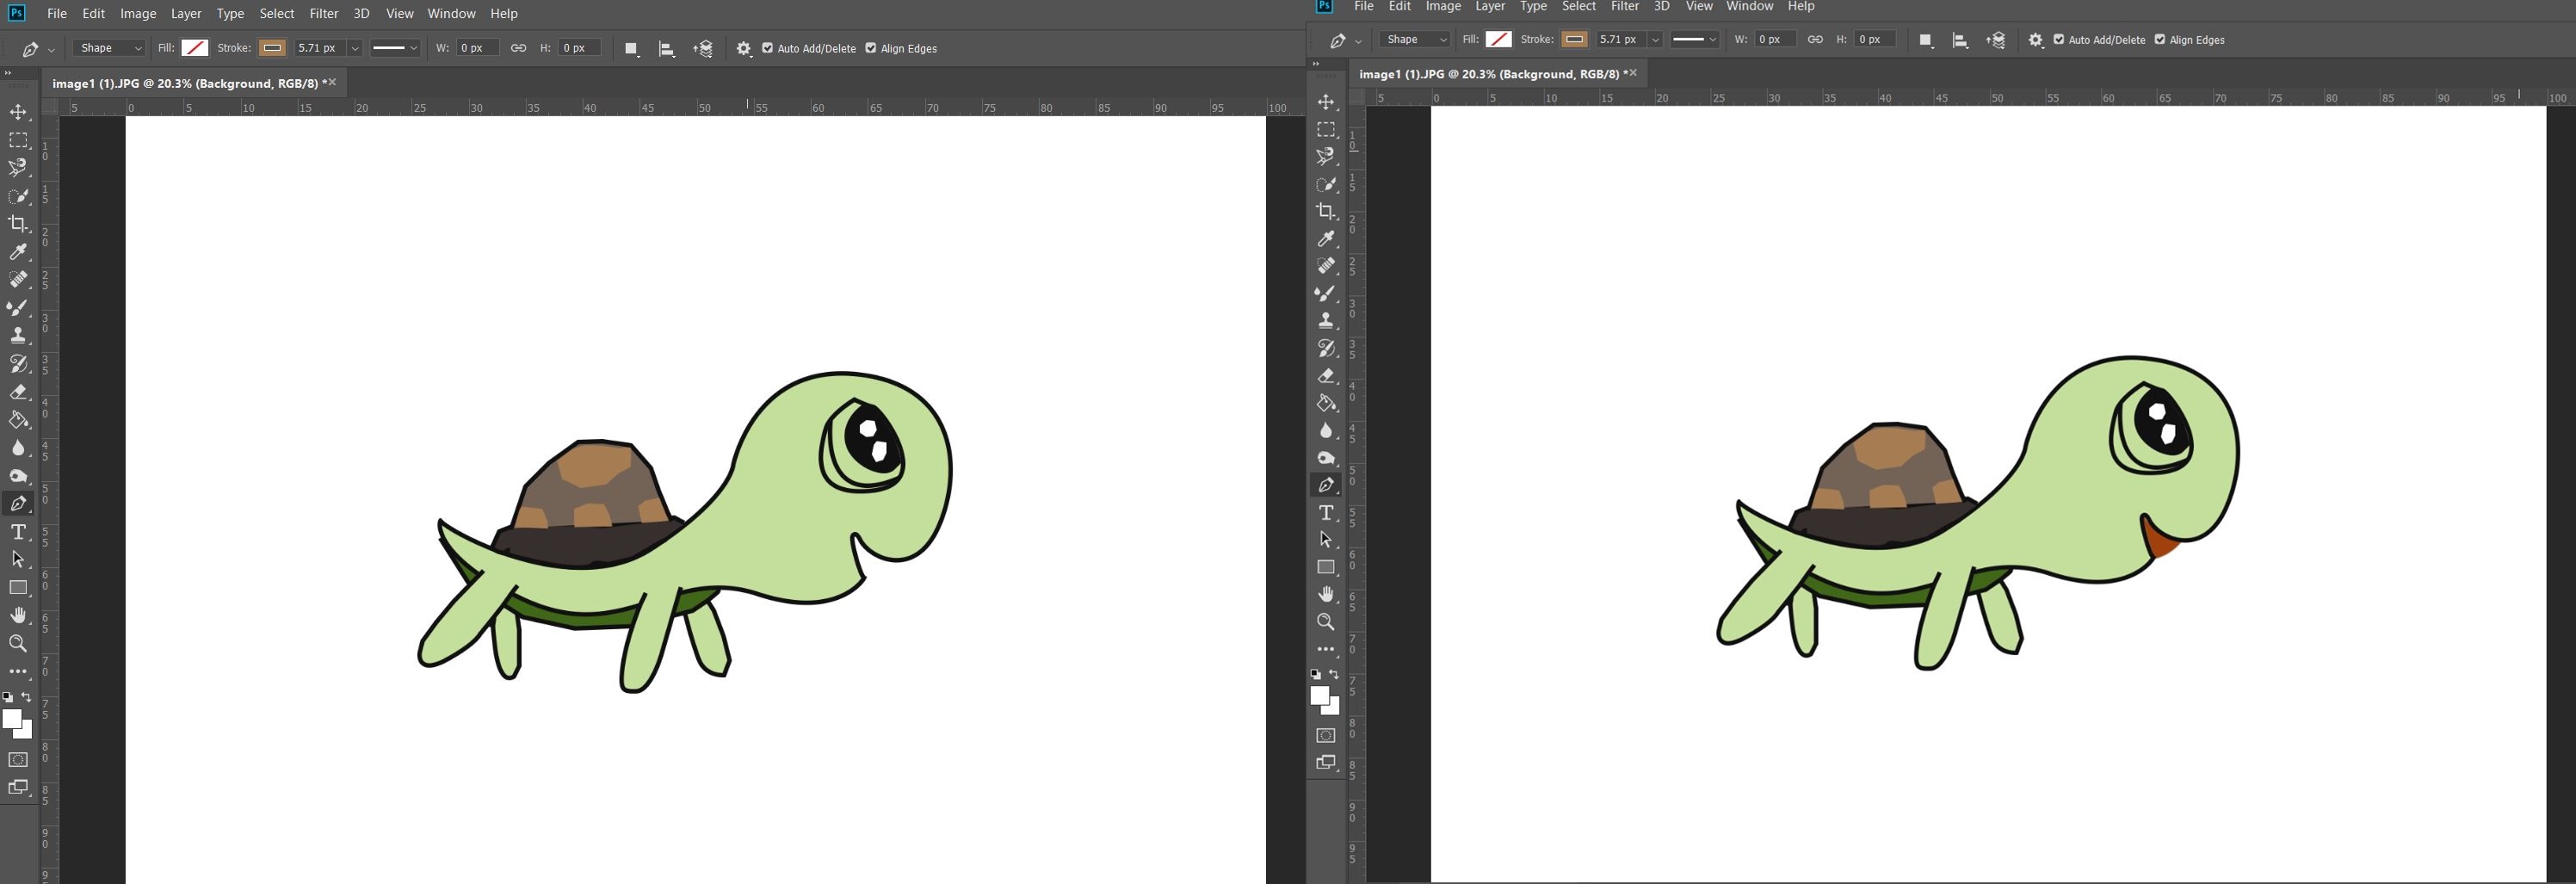The height and width of the screenshot is (884, 2576).
Task: Open the Window menu in right window
Action: [x=1750, y=6]
